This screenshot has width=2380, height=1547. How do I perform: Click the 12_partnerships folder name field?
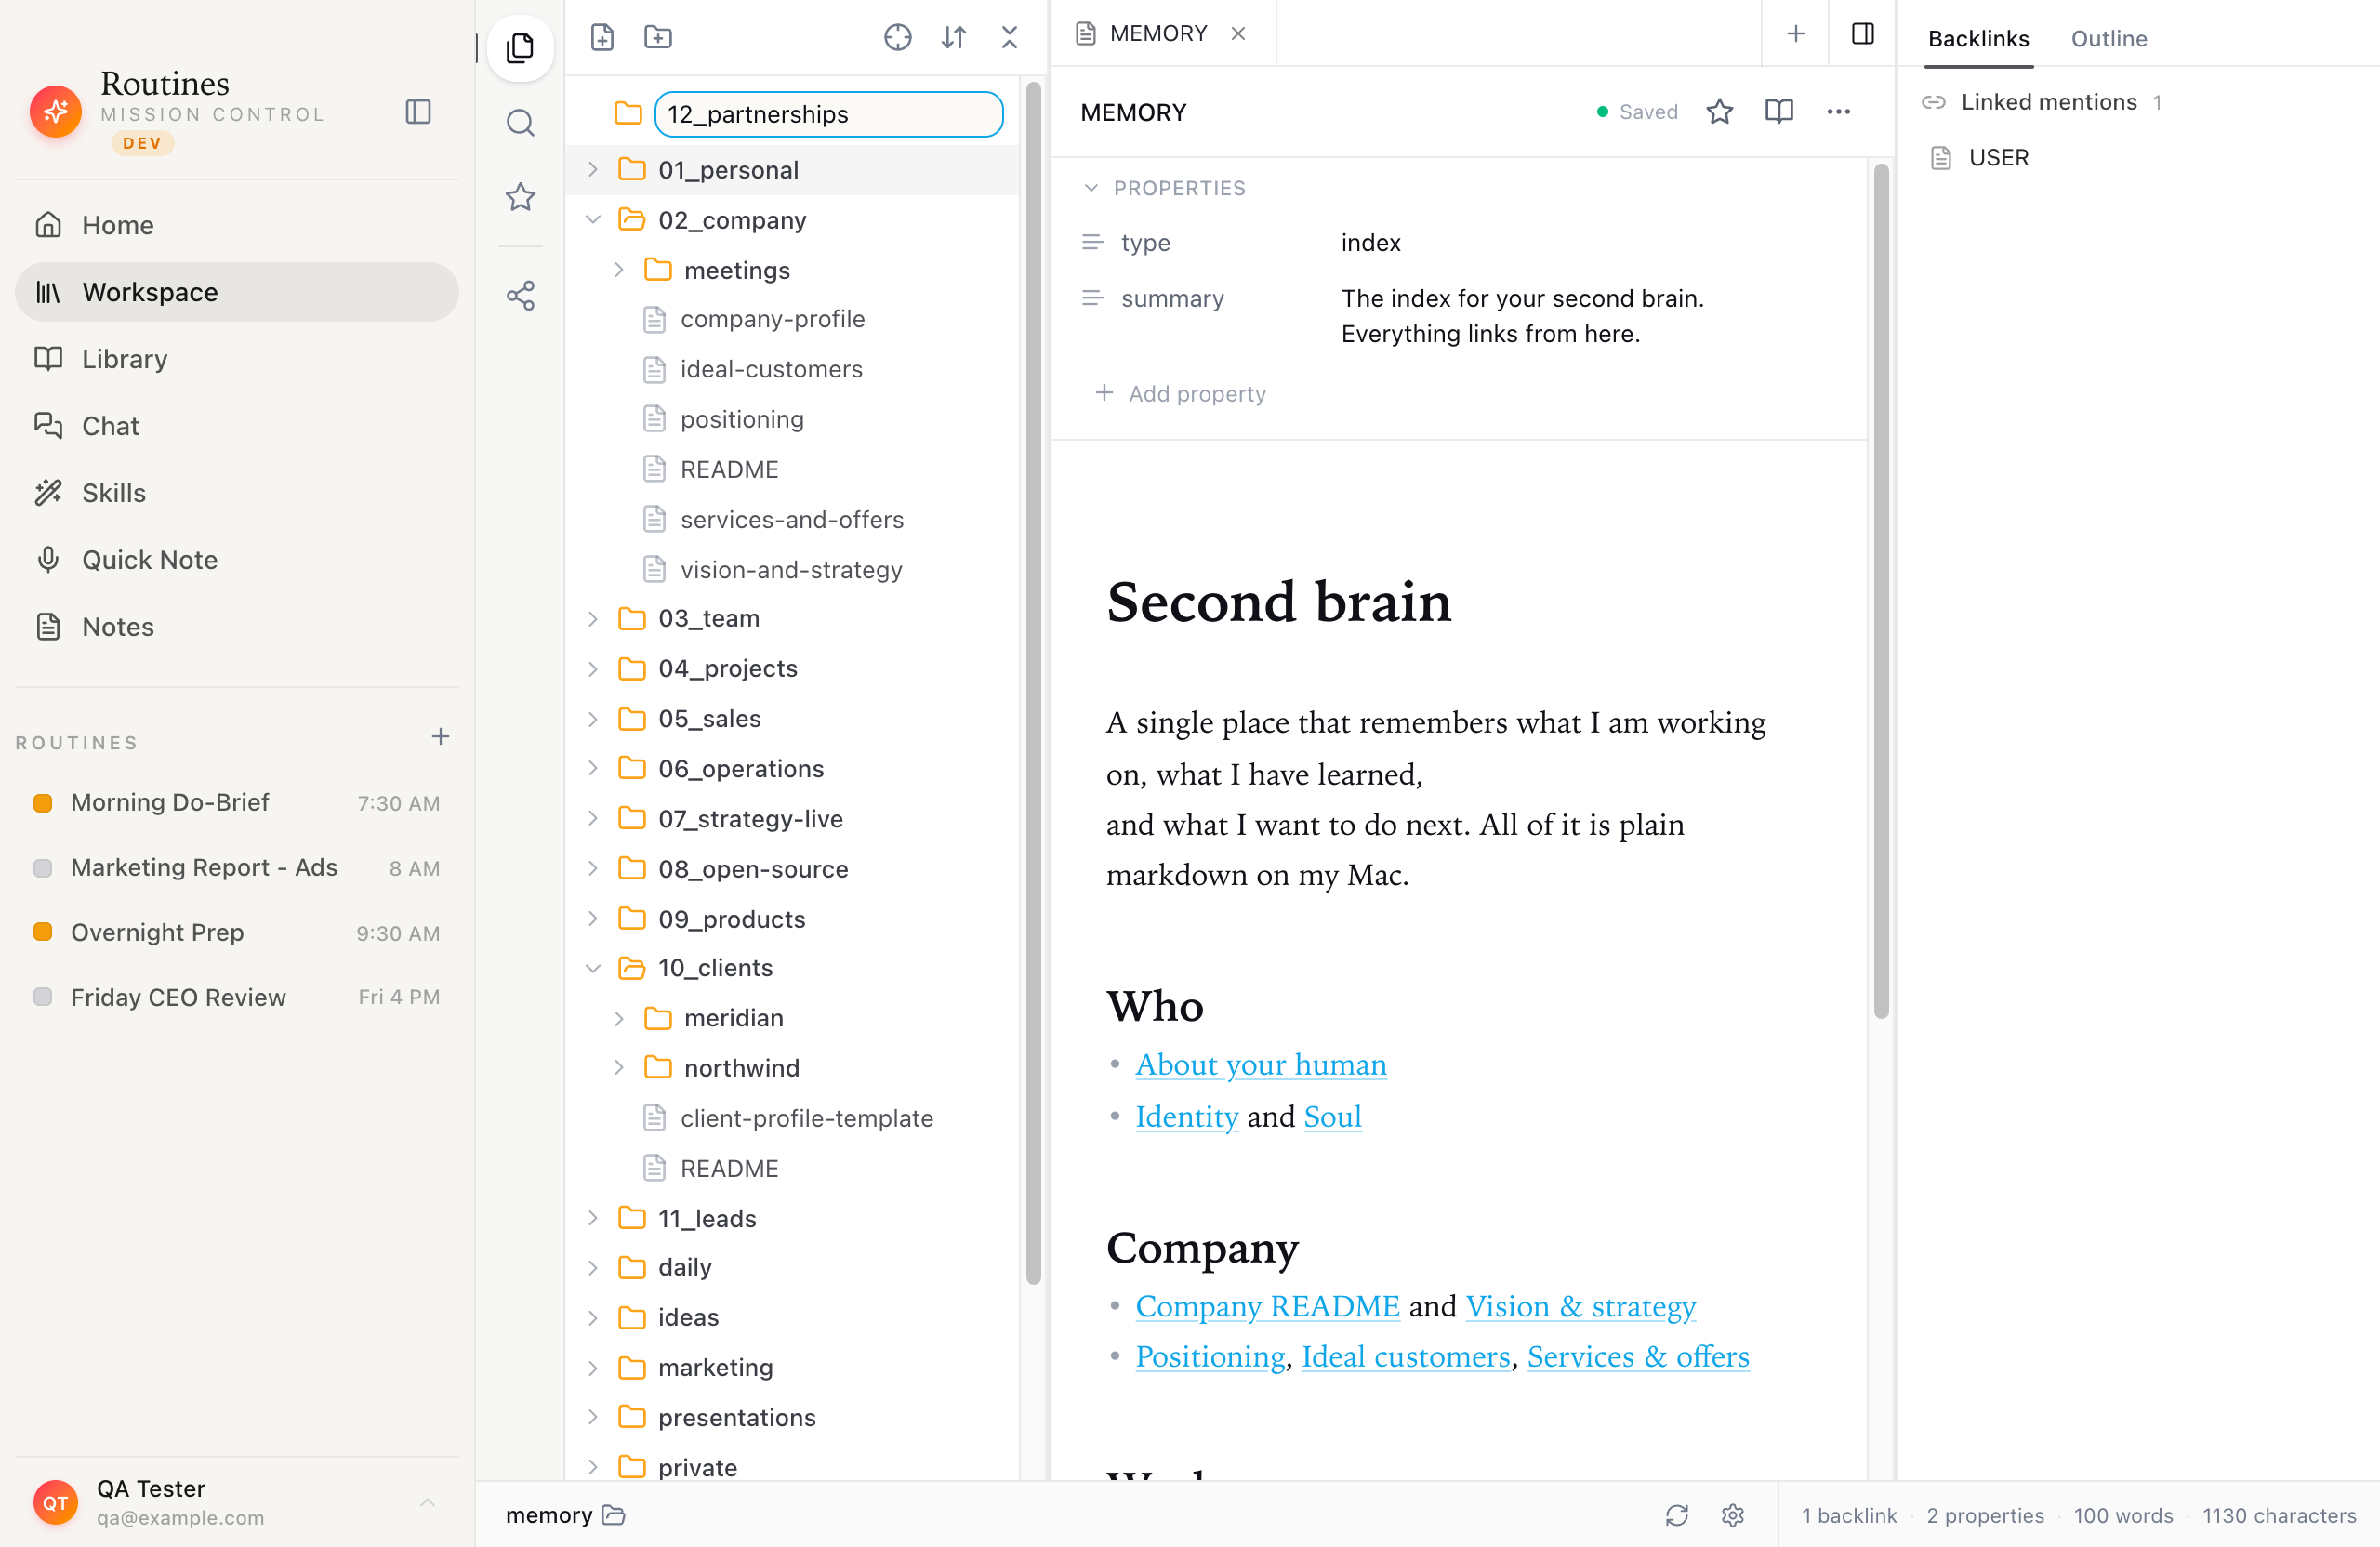click(829, 114)
